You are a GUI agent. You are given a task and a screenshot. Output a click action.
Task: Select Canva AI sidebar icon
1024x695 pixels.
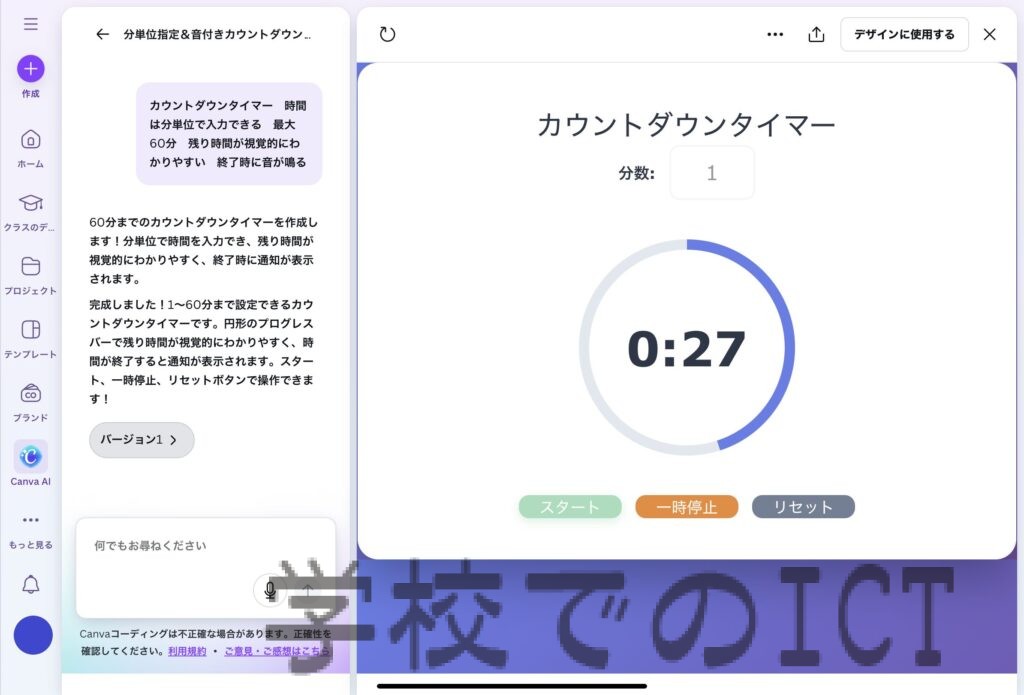pos(30,457)
